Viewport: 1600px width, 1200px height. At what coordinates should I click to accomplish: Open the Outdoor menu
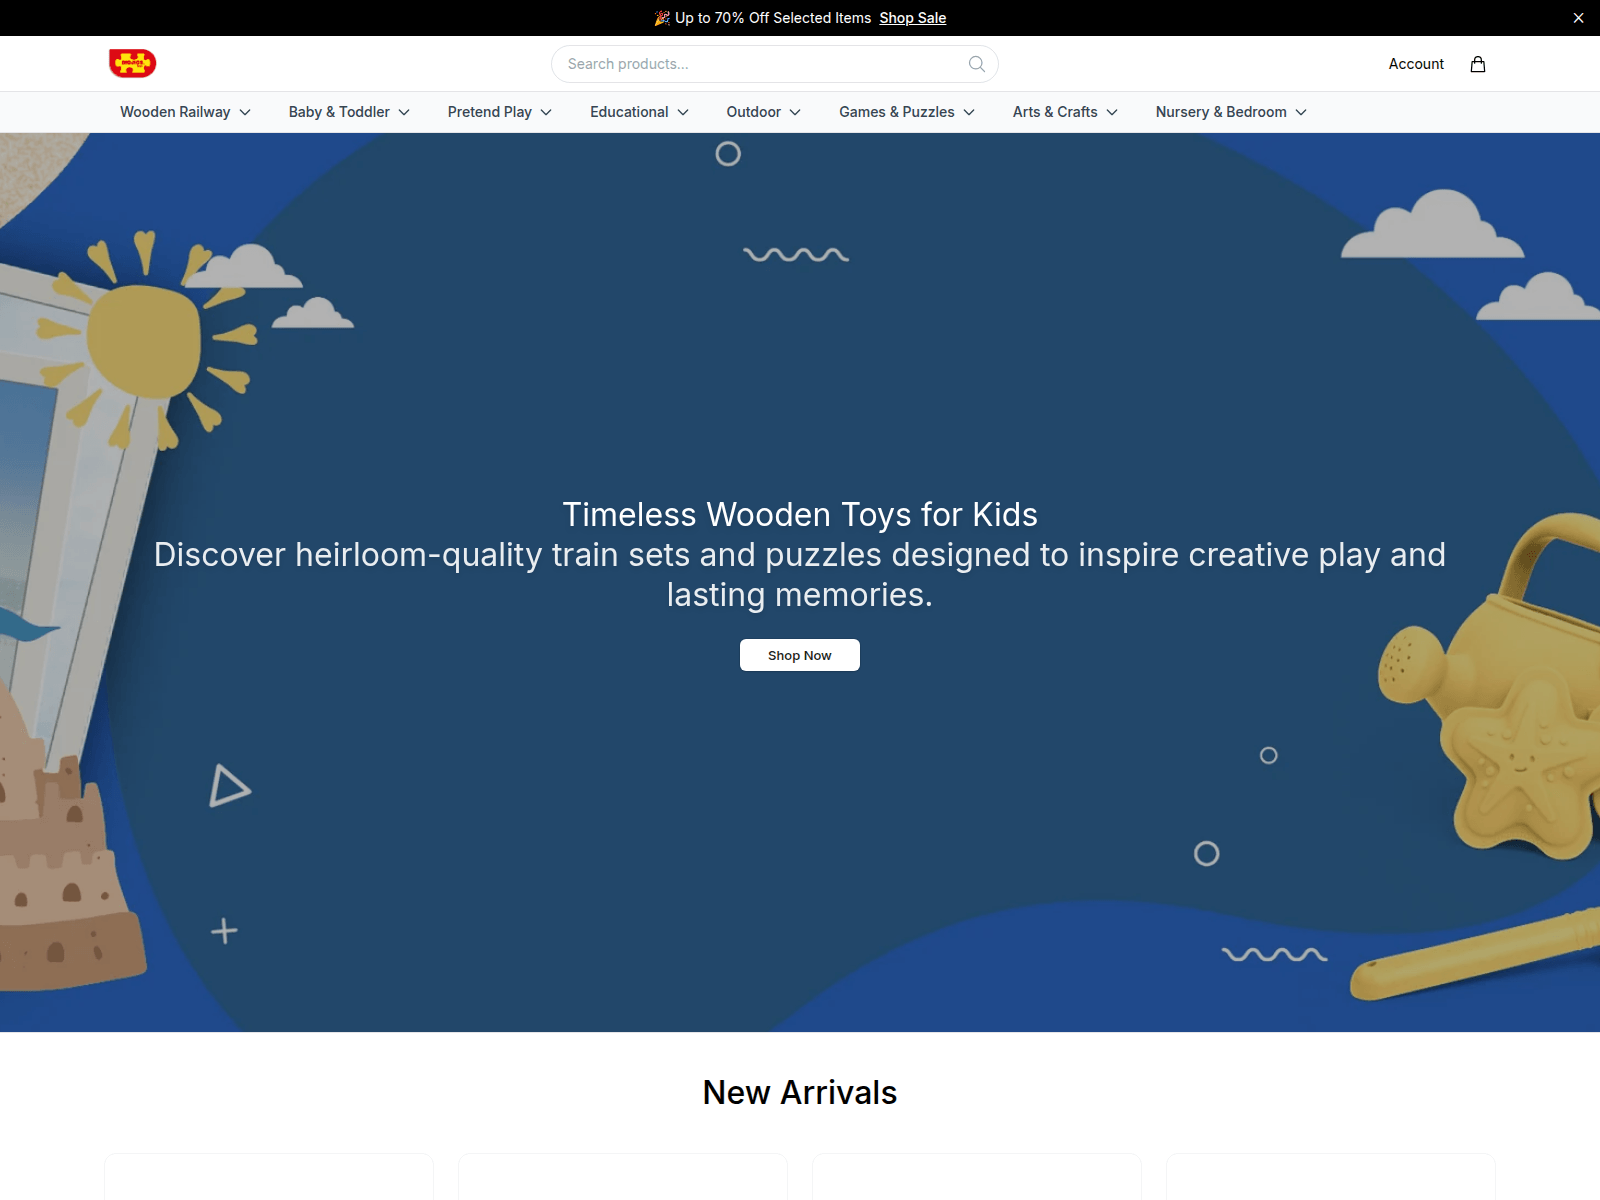pyautogui.click(x=763, y=112)
